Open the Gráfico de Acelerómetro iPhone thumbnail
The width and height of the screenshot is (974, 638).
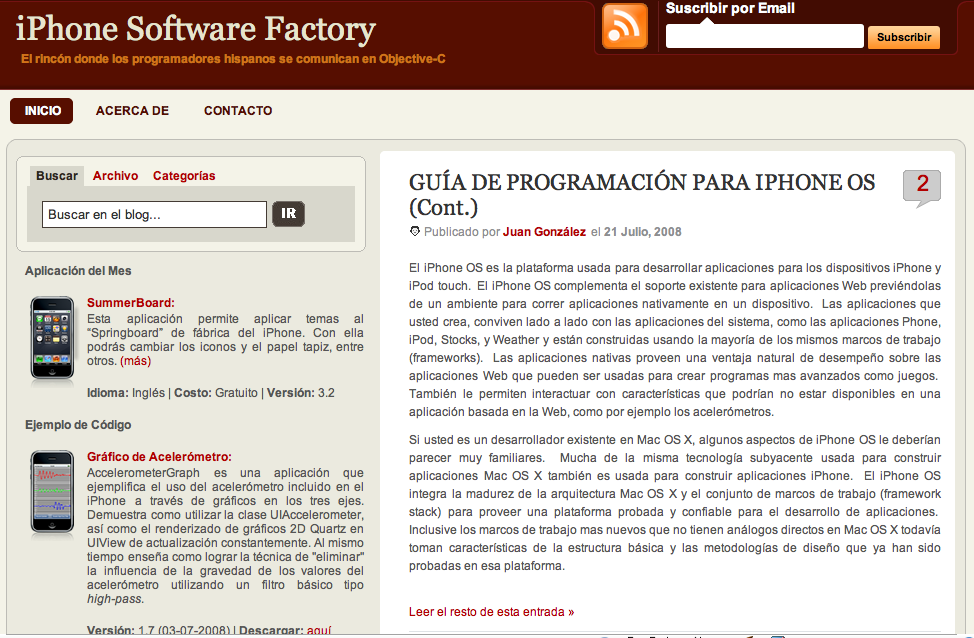point(52,492)
